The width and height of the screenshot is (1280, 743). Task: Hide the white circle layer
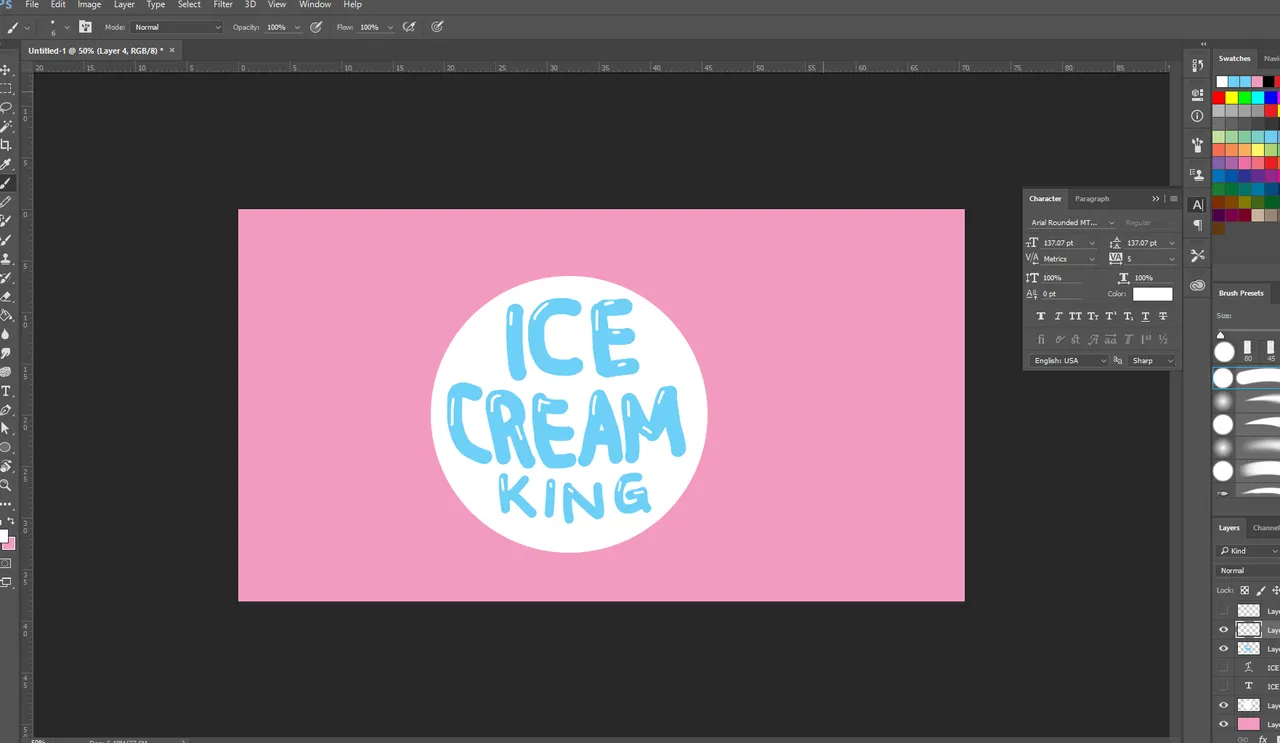[x=1223, y=705]
